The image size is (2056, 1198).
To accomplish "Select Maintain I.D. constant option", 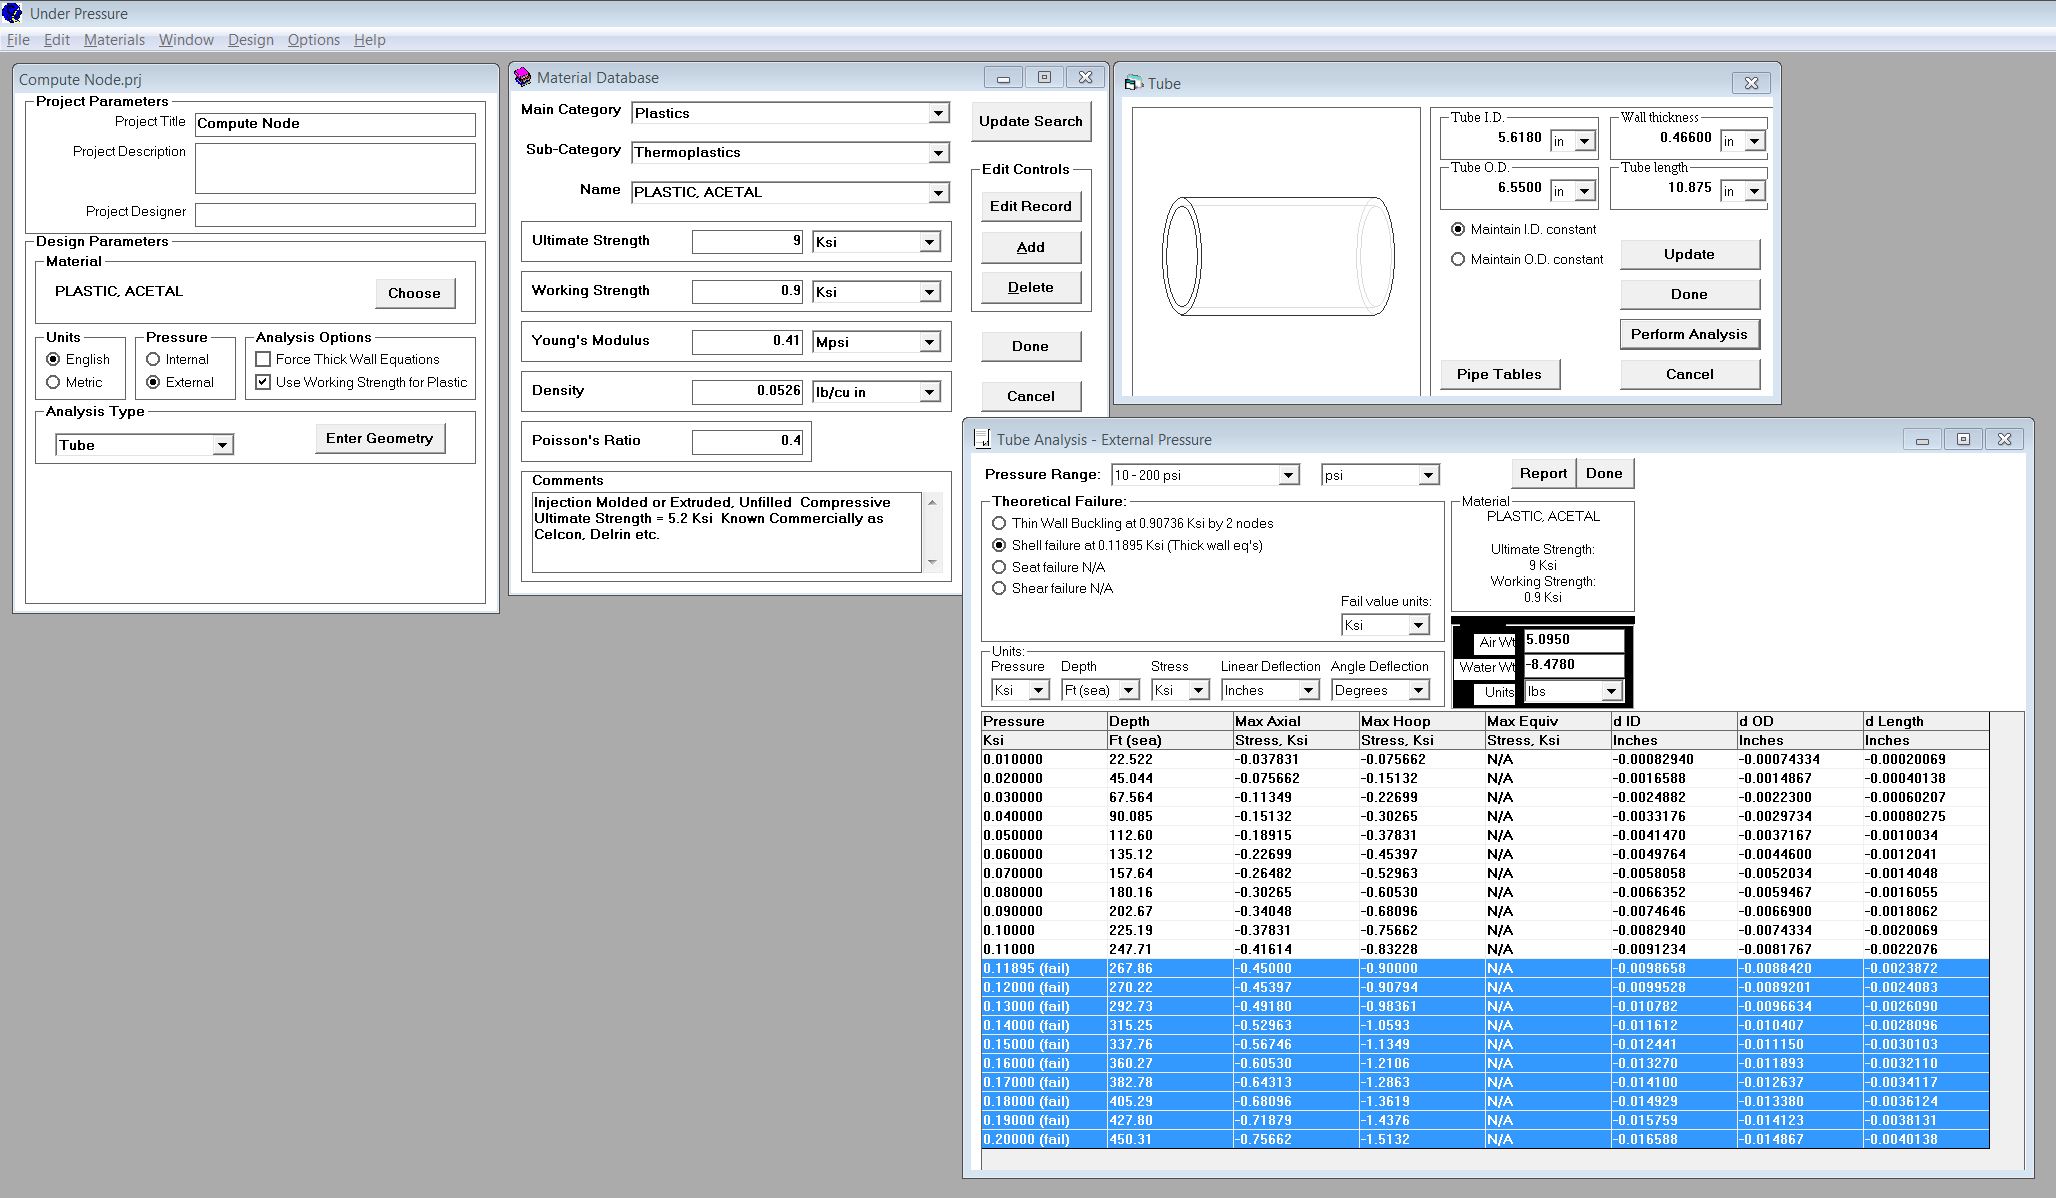I will click(x=1458, y=229).
